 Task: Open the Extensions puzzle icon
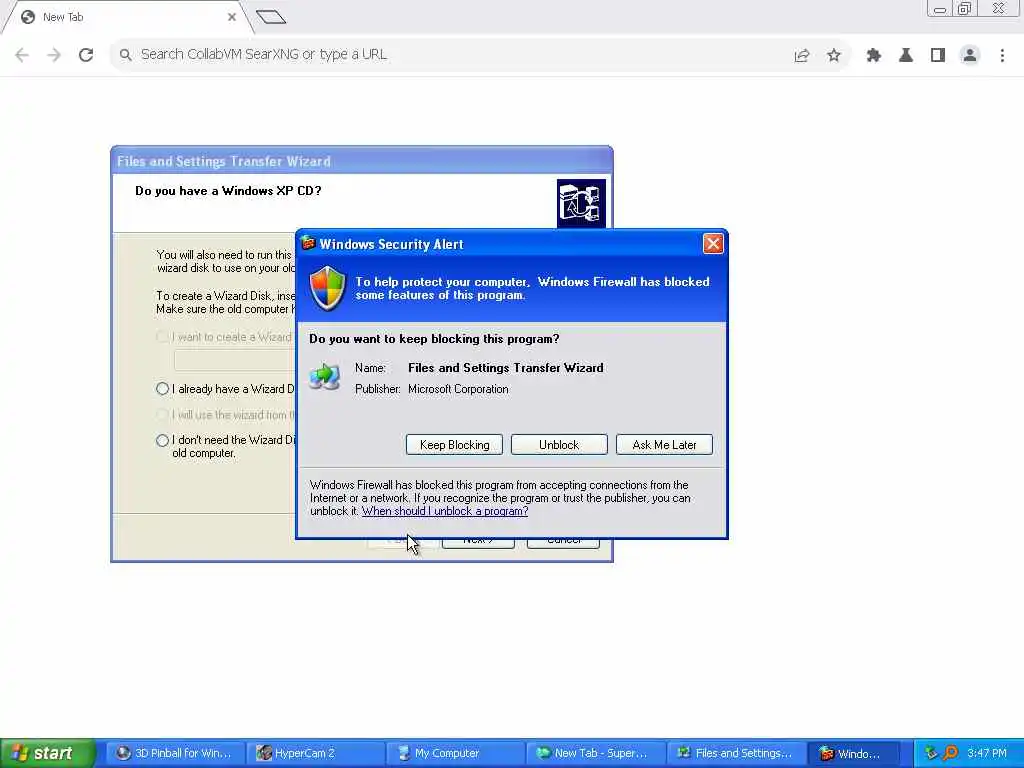coord(874,56)
